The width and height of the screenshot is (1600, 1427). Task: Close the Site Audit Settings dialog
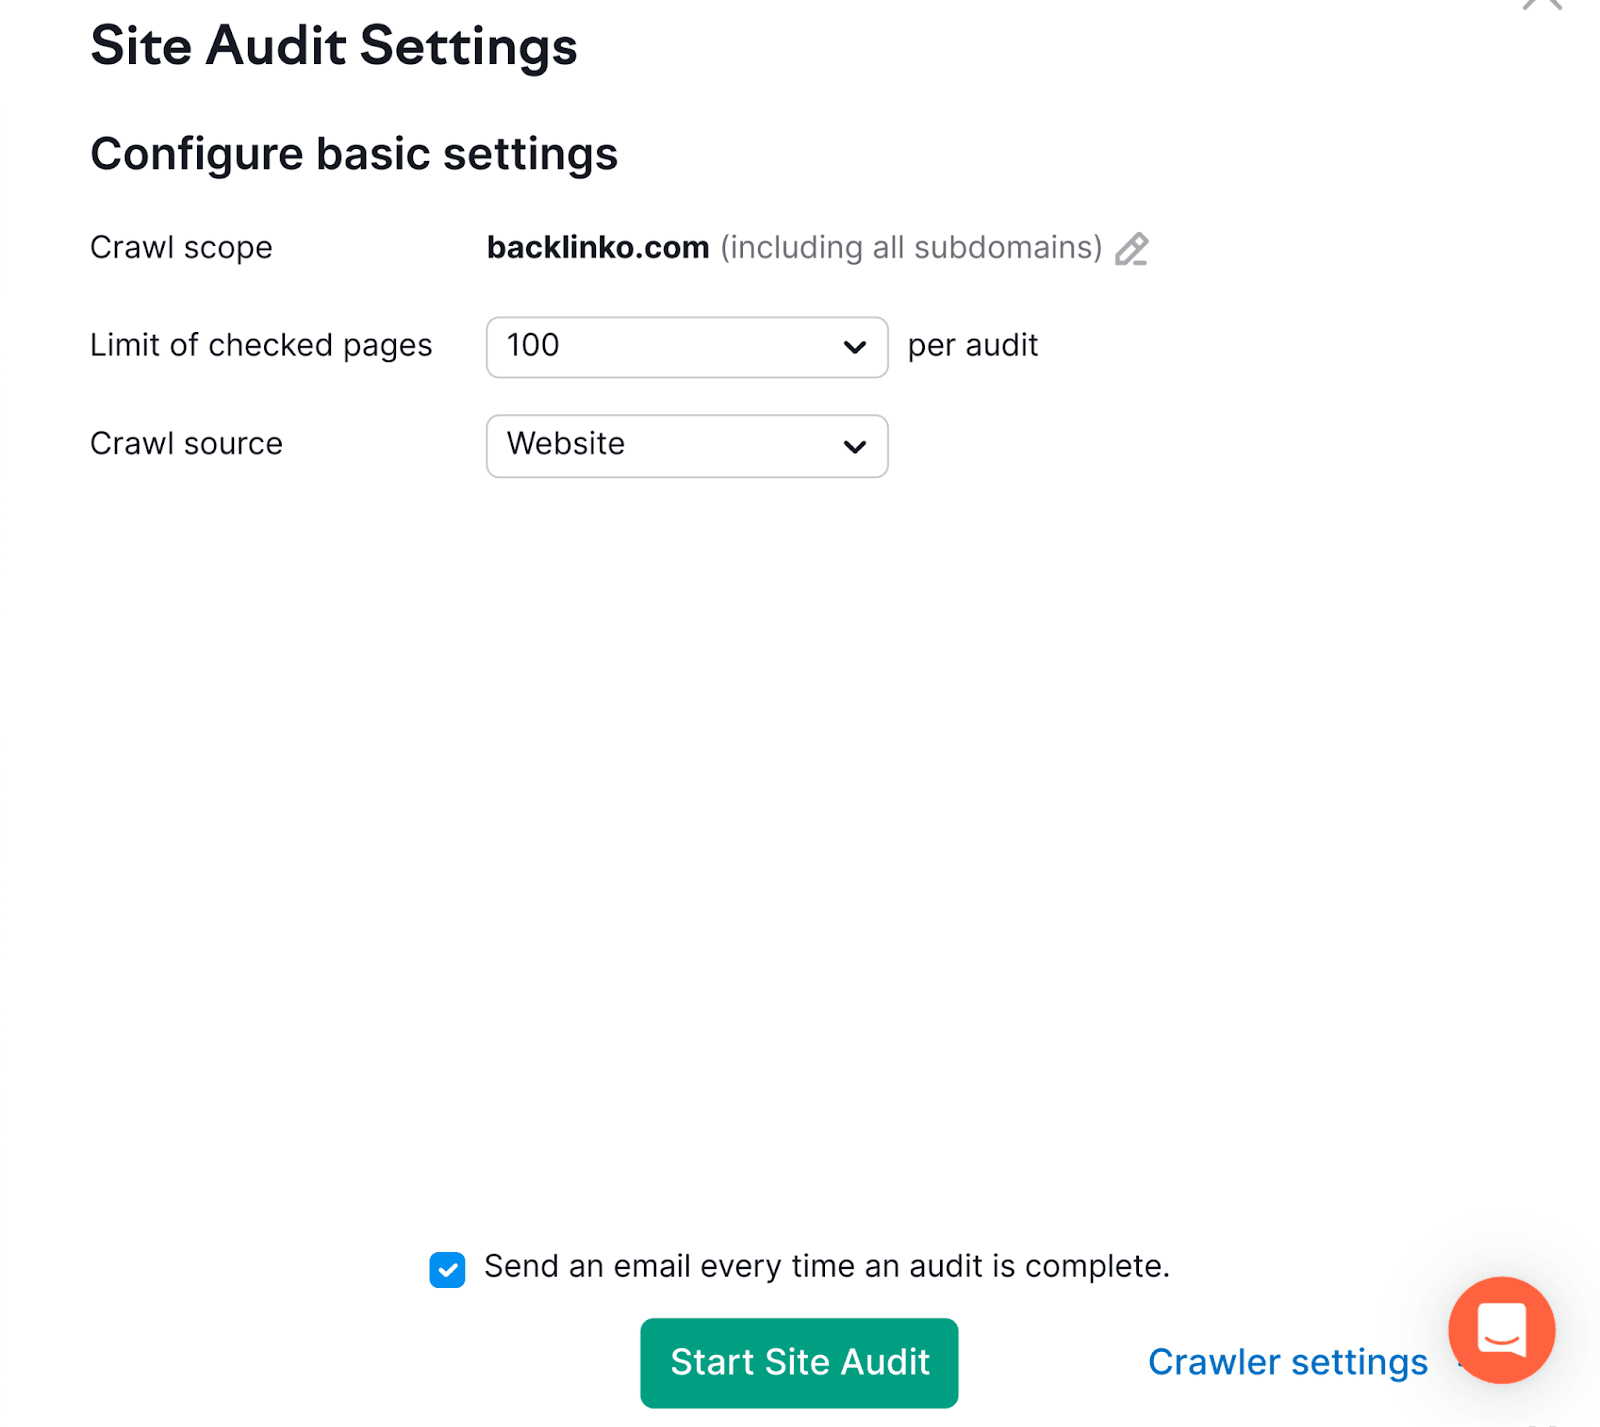click(1542, 5)
